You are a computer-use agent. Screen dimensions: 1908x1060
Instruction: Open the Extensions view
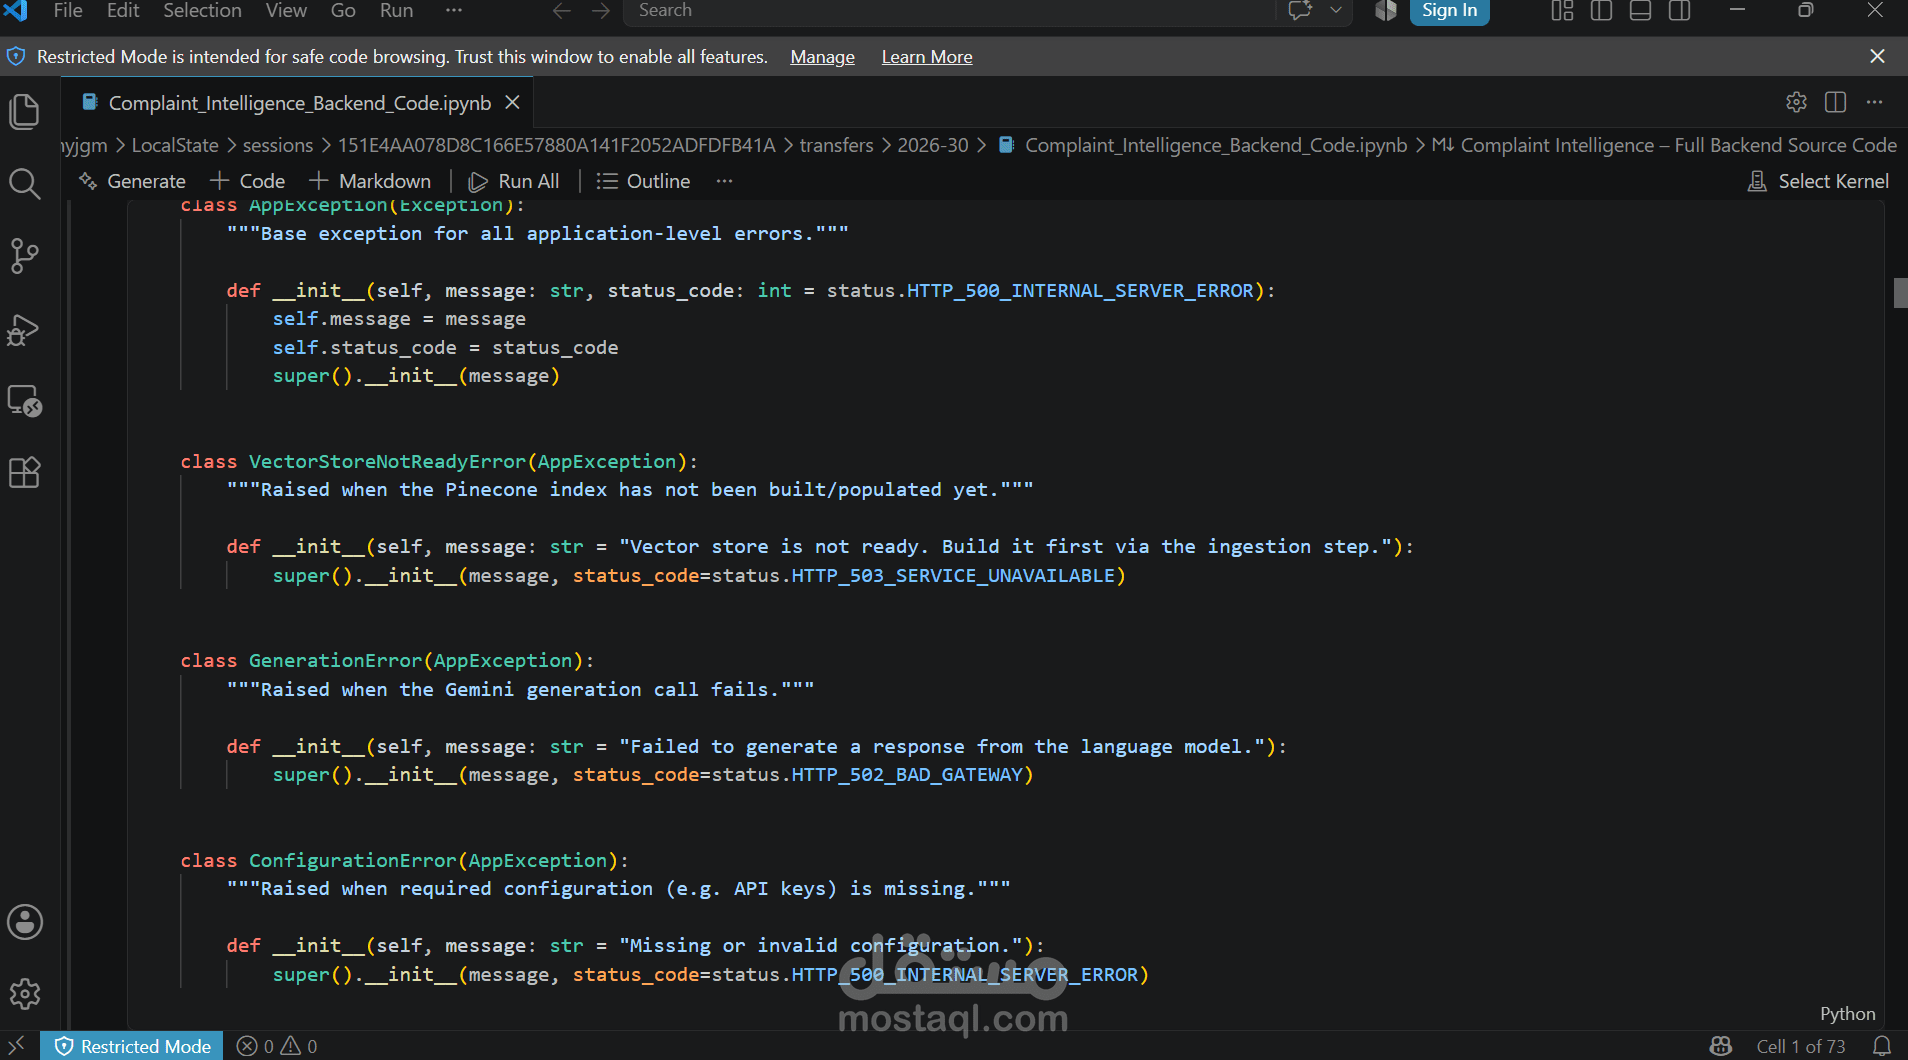24,472
